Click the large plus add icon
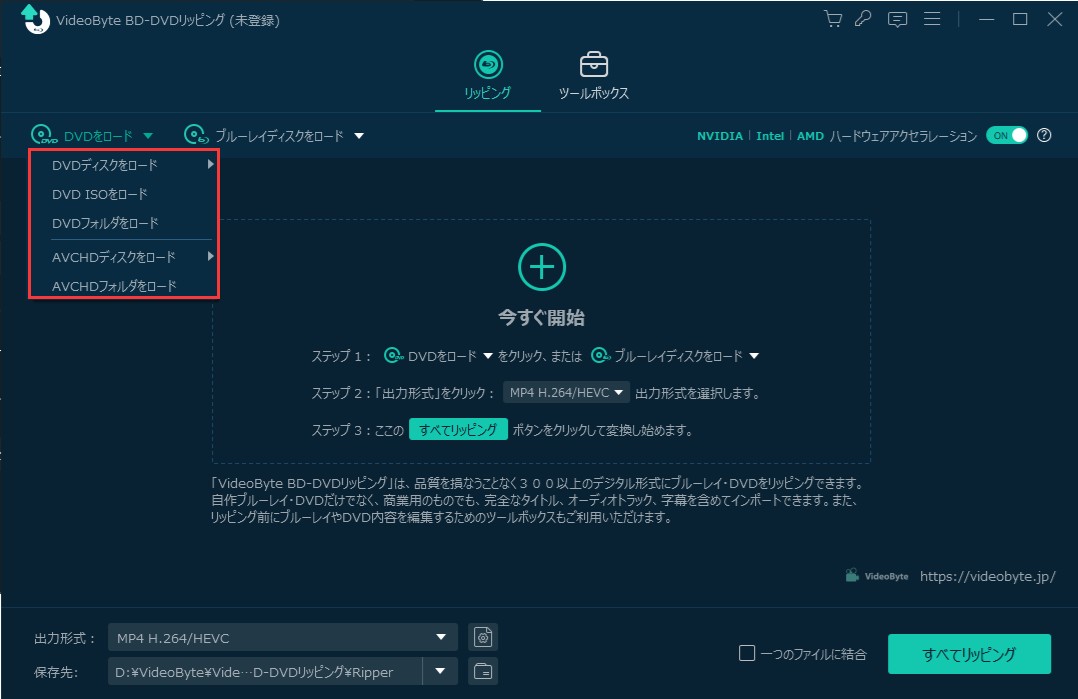 541,267
